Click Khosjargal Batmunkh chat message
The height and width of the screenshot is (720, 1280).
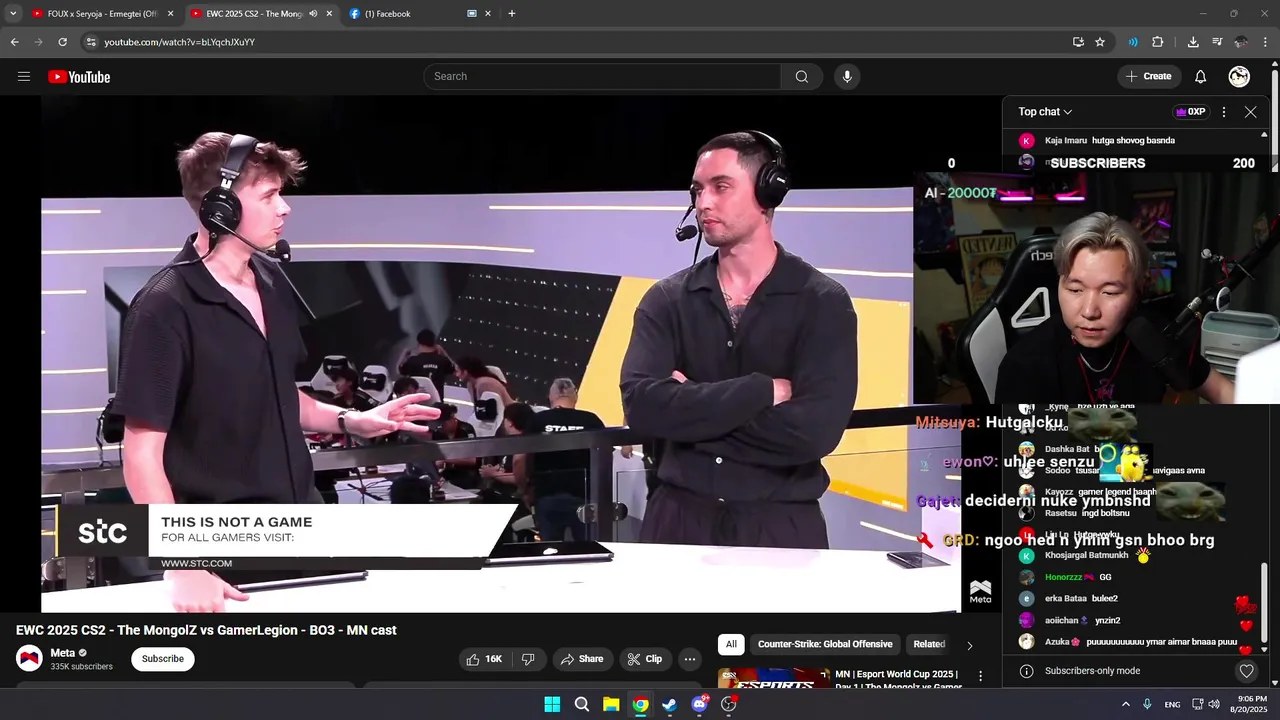pyautogui.click(x=1138, y=555)
